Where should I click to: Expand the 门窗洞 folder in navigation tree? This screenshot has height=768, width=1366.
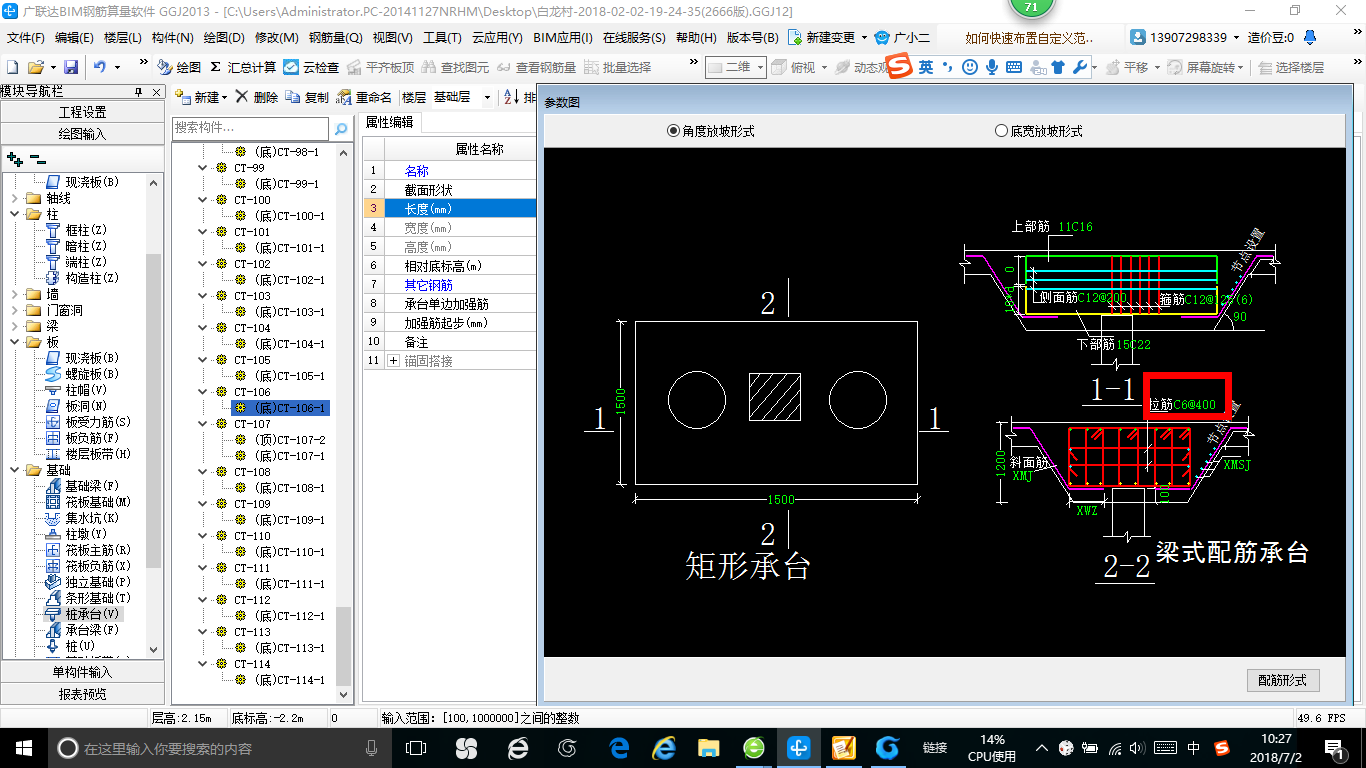click(14, 310)
